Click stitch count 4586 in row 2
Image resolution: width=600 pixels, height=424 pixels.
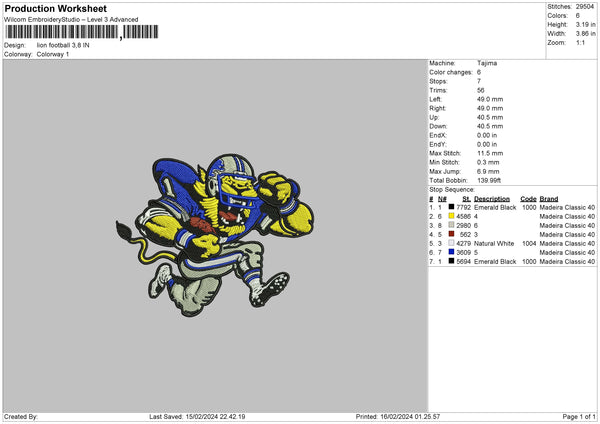tap(463, 217)
